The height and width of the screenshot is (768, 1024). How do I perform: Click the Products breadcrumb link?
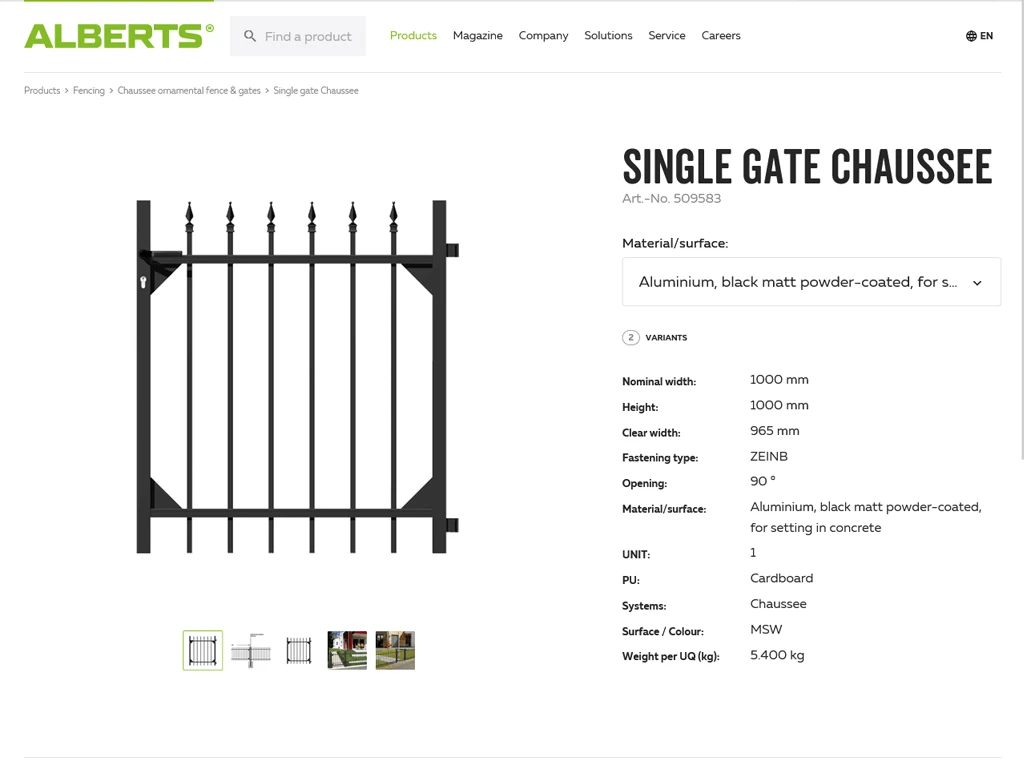tap(41, 90)
